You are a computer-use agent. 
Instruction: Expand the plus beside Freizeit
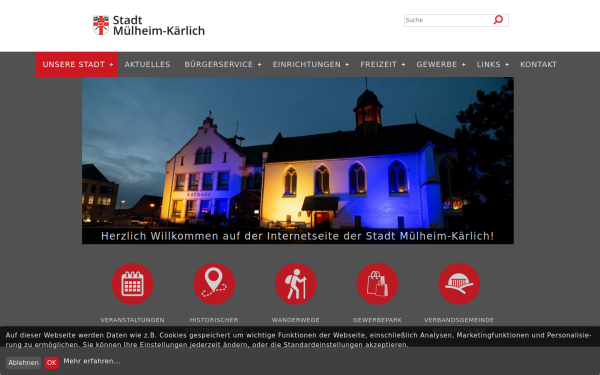tap(403, 65)
